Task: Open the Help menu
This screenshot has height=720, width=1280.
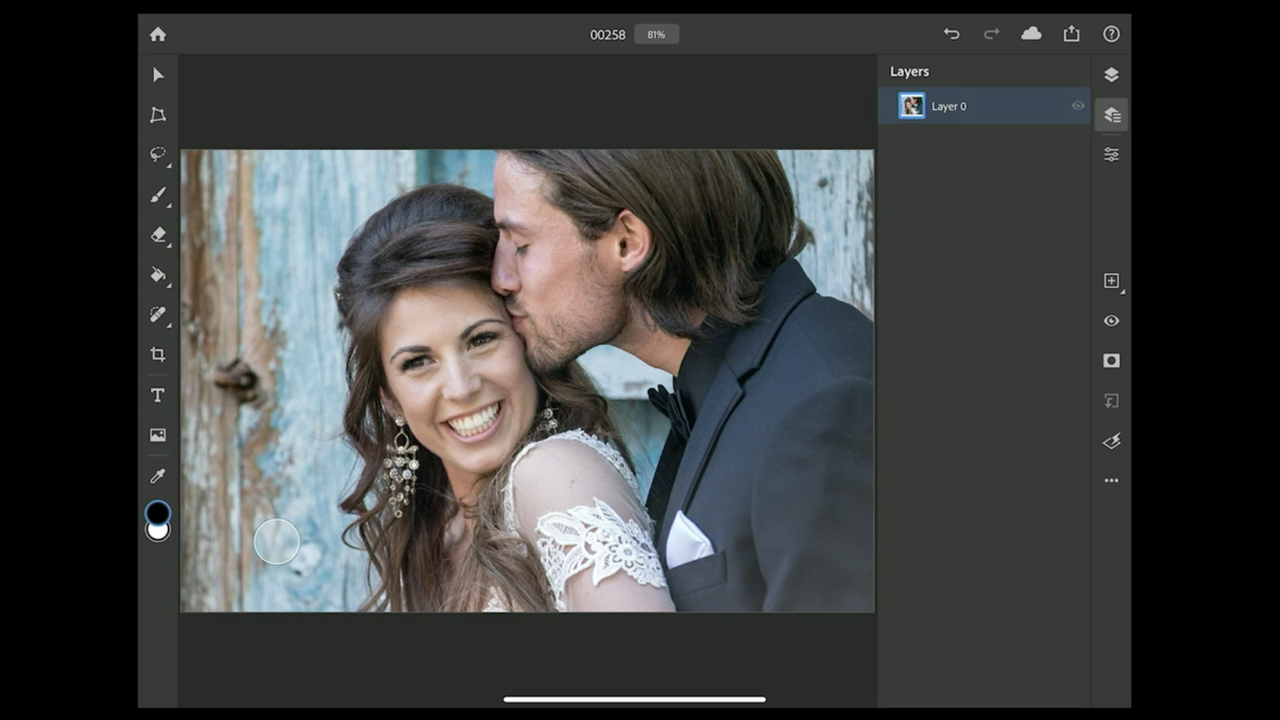Action: point(1111,34)
